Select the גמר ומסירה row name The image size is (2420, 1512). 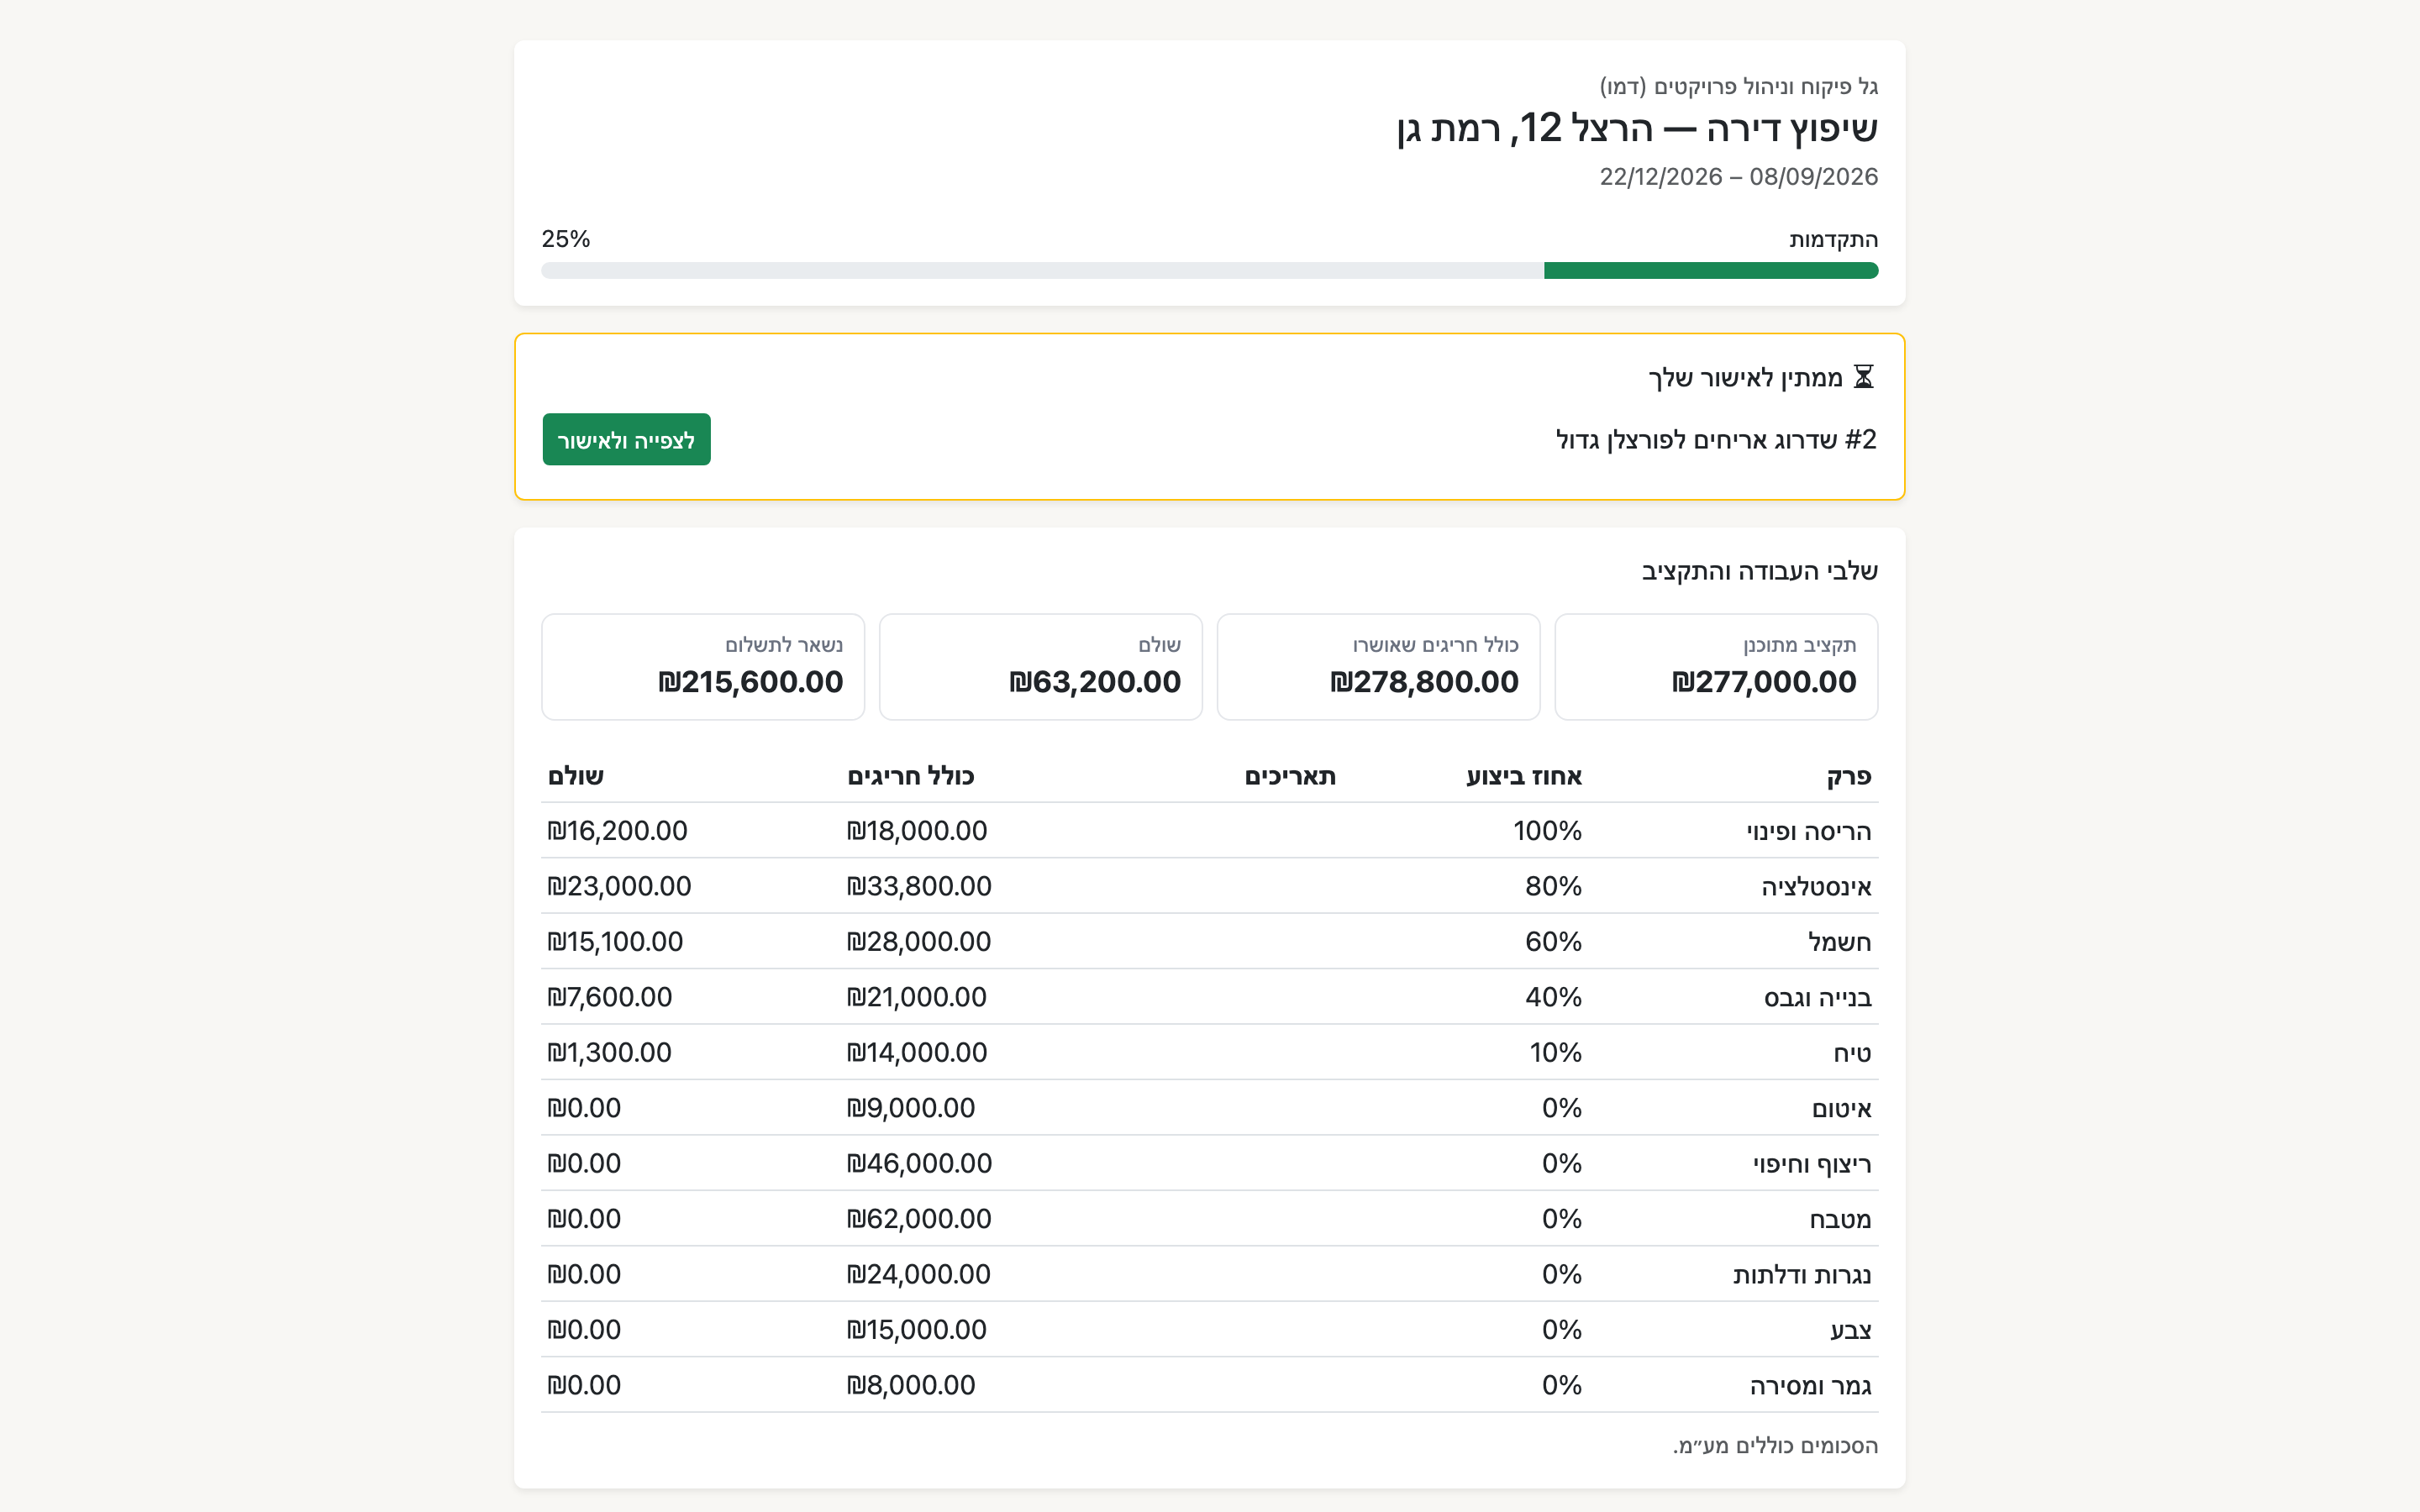(1810, 1386)
